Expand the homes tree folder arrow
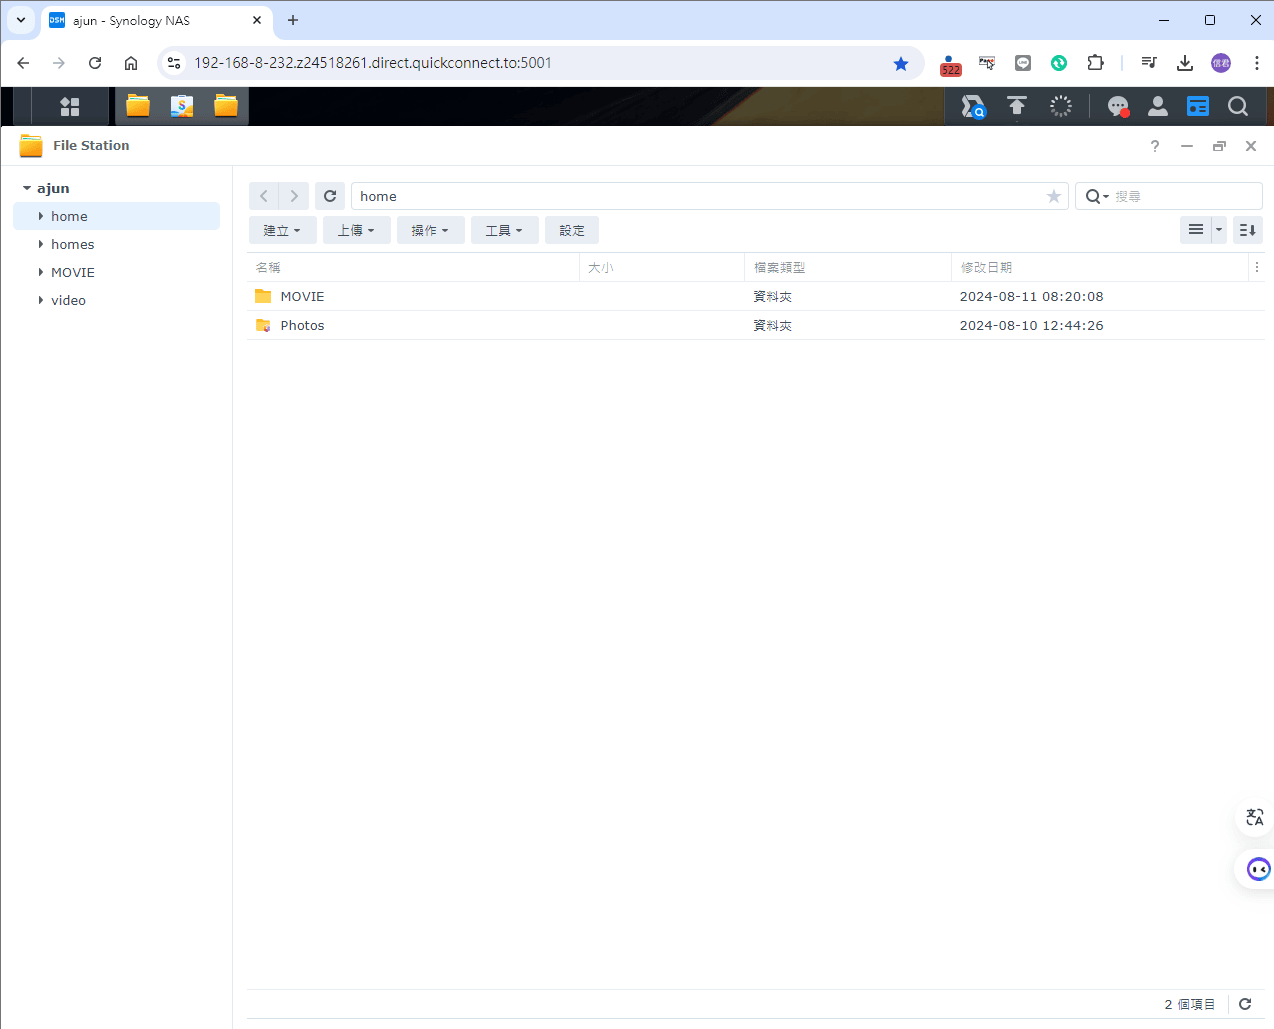This screenshot has height=1029, width=1274. 41,244
